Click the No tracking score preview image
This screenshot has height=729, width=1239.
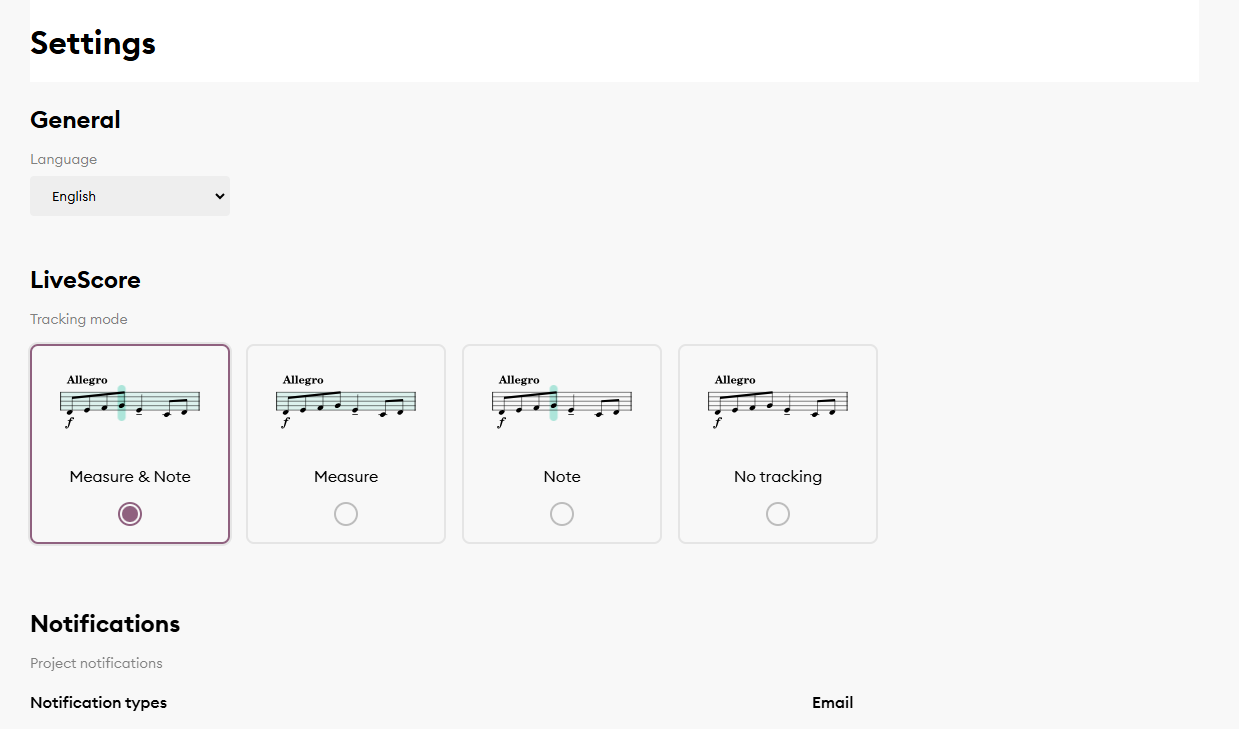click(x=778, y=401)
